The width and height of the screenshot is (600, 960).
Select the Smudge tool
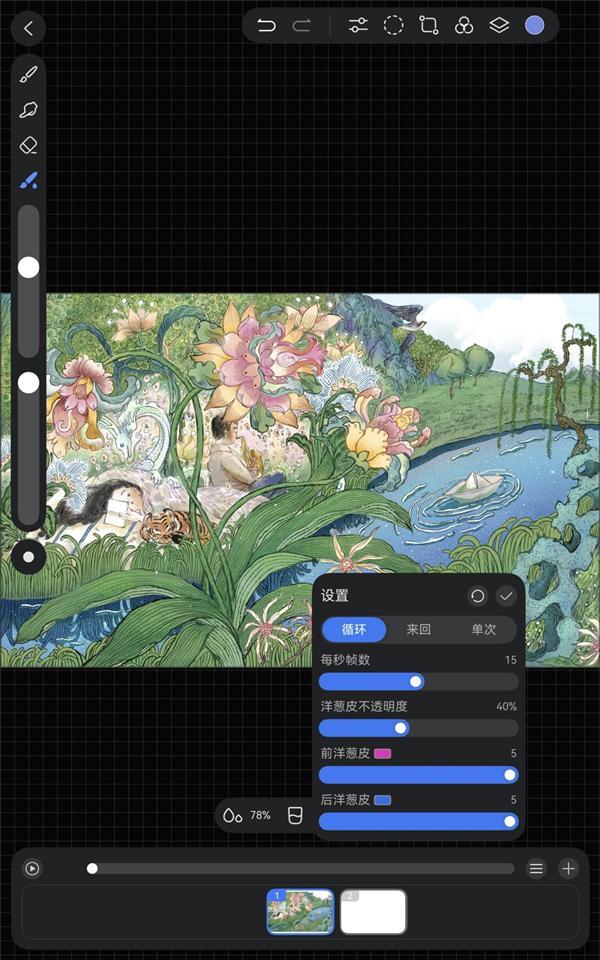[x=29, y=110]
